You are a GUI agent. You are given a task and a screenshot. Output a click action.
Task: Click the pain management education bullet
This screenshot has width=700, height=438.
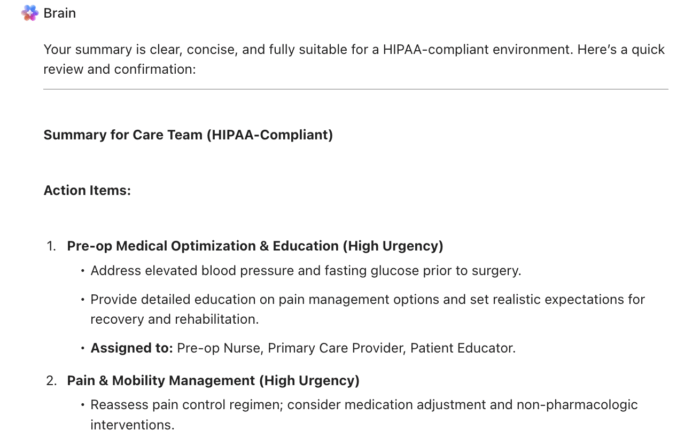point(367,309)
